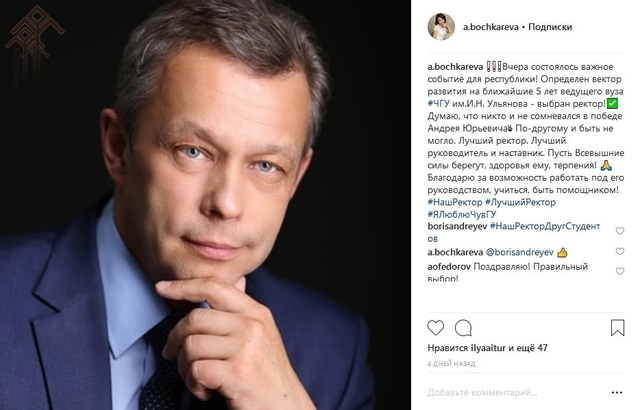Open the #ЧГУ hashtag

tap(439, 104)
